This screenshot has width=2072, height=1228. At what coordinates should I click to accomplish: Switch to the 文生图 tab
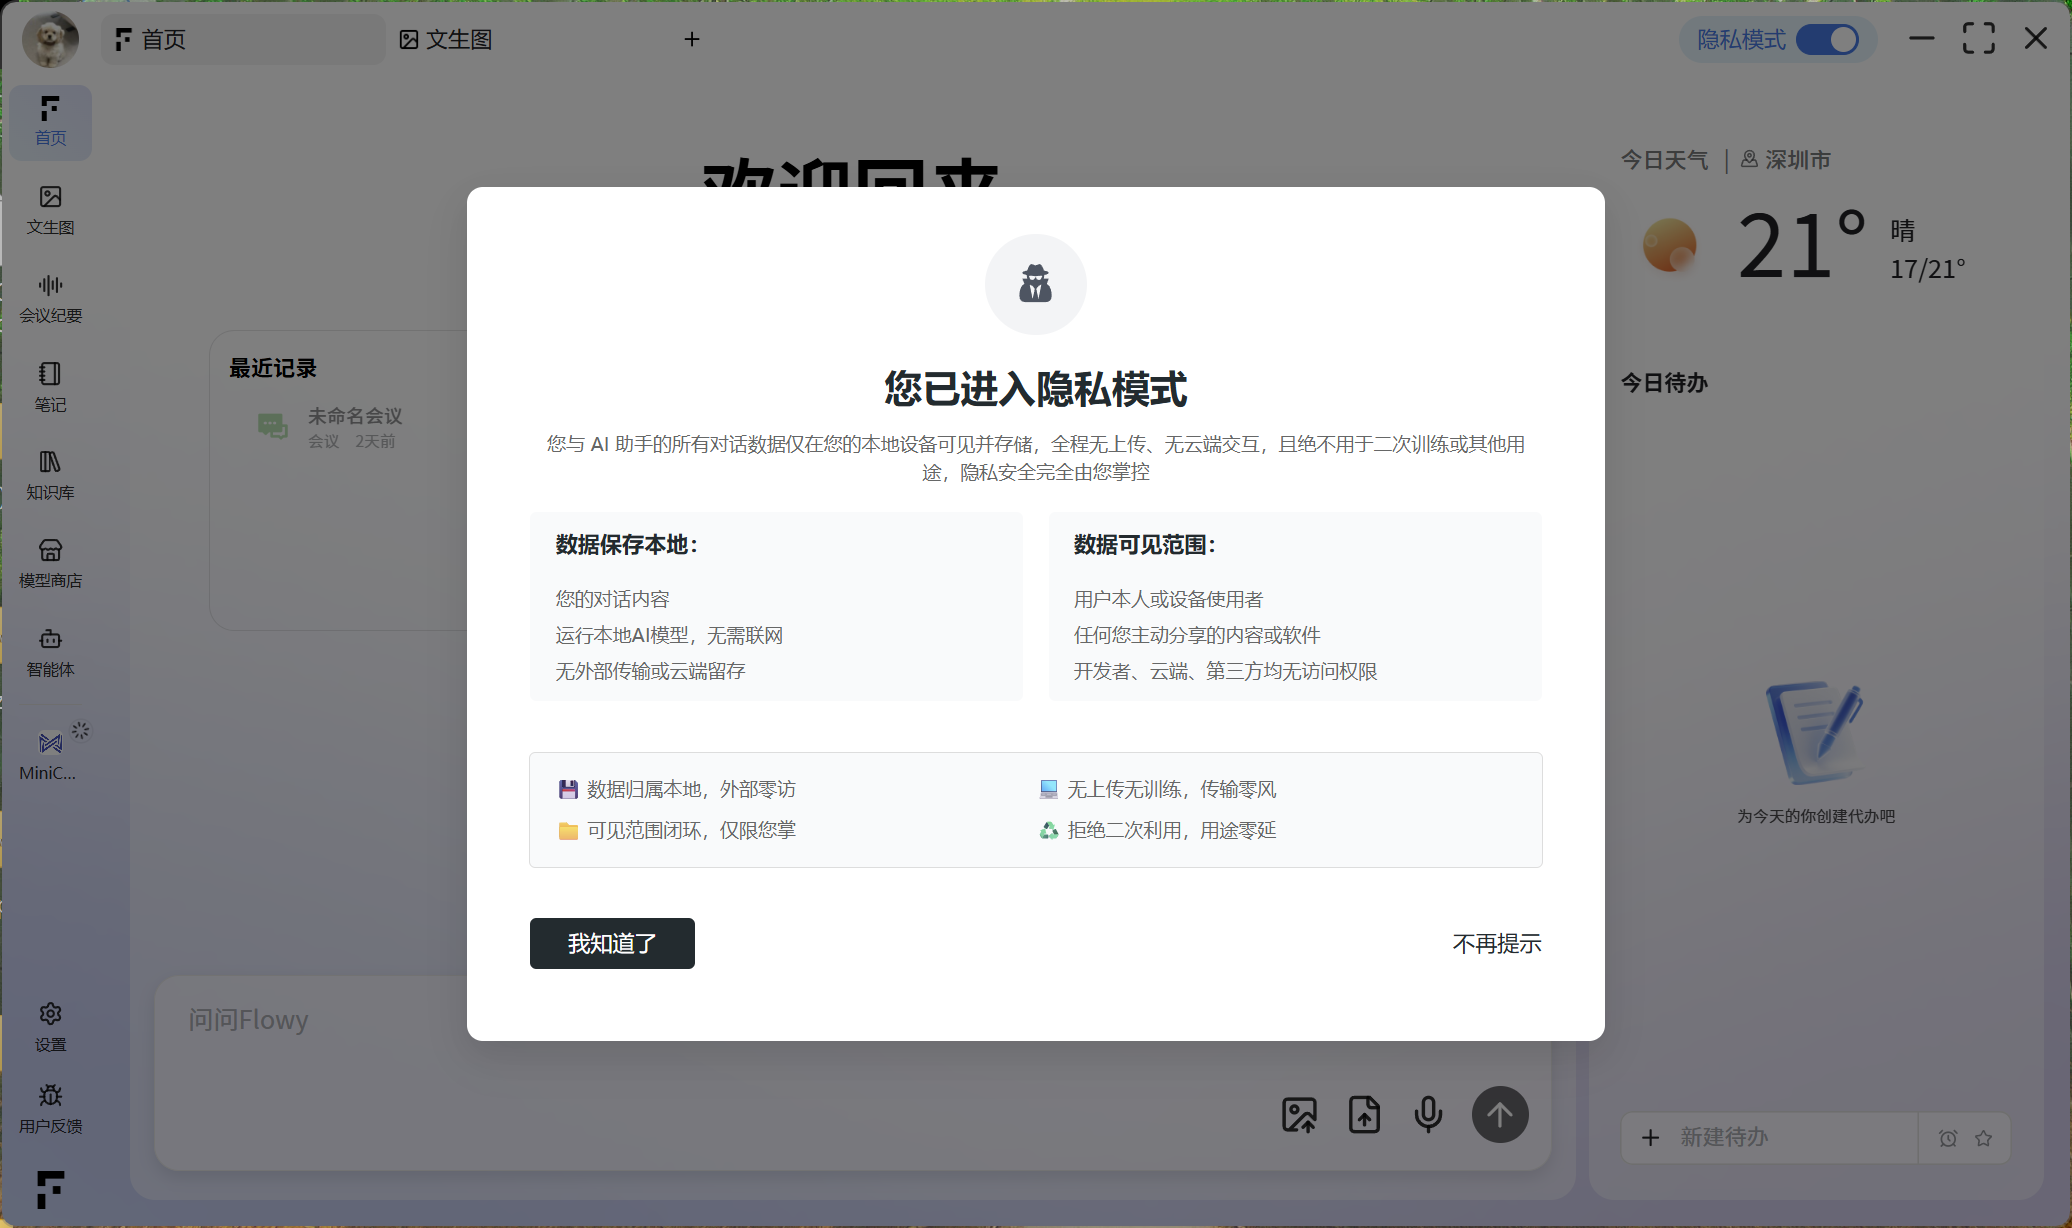pos(446,40)
